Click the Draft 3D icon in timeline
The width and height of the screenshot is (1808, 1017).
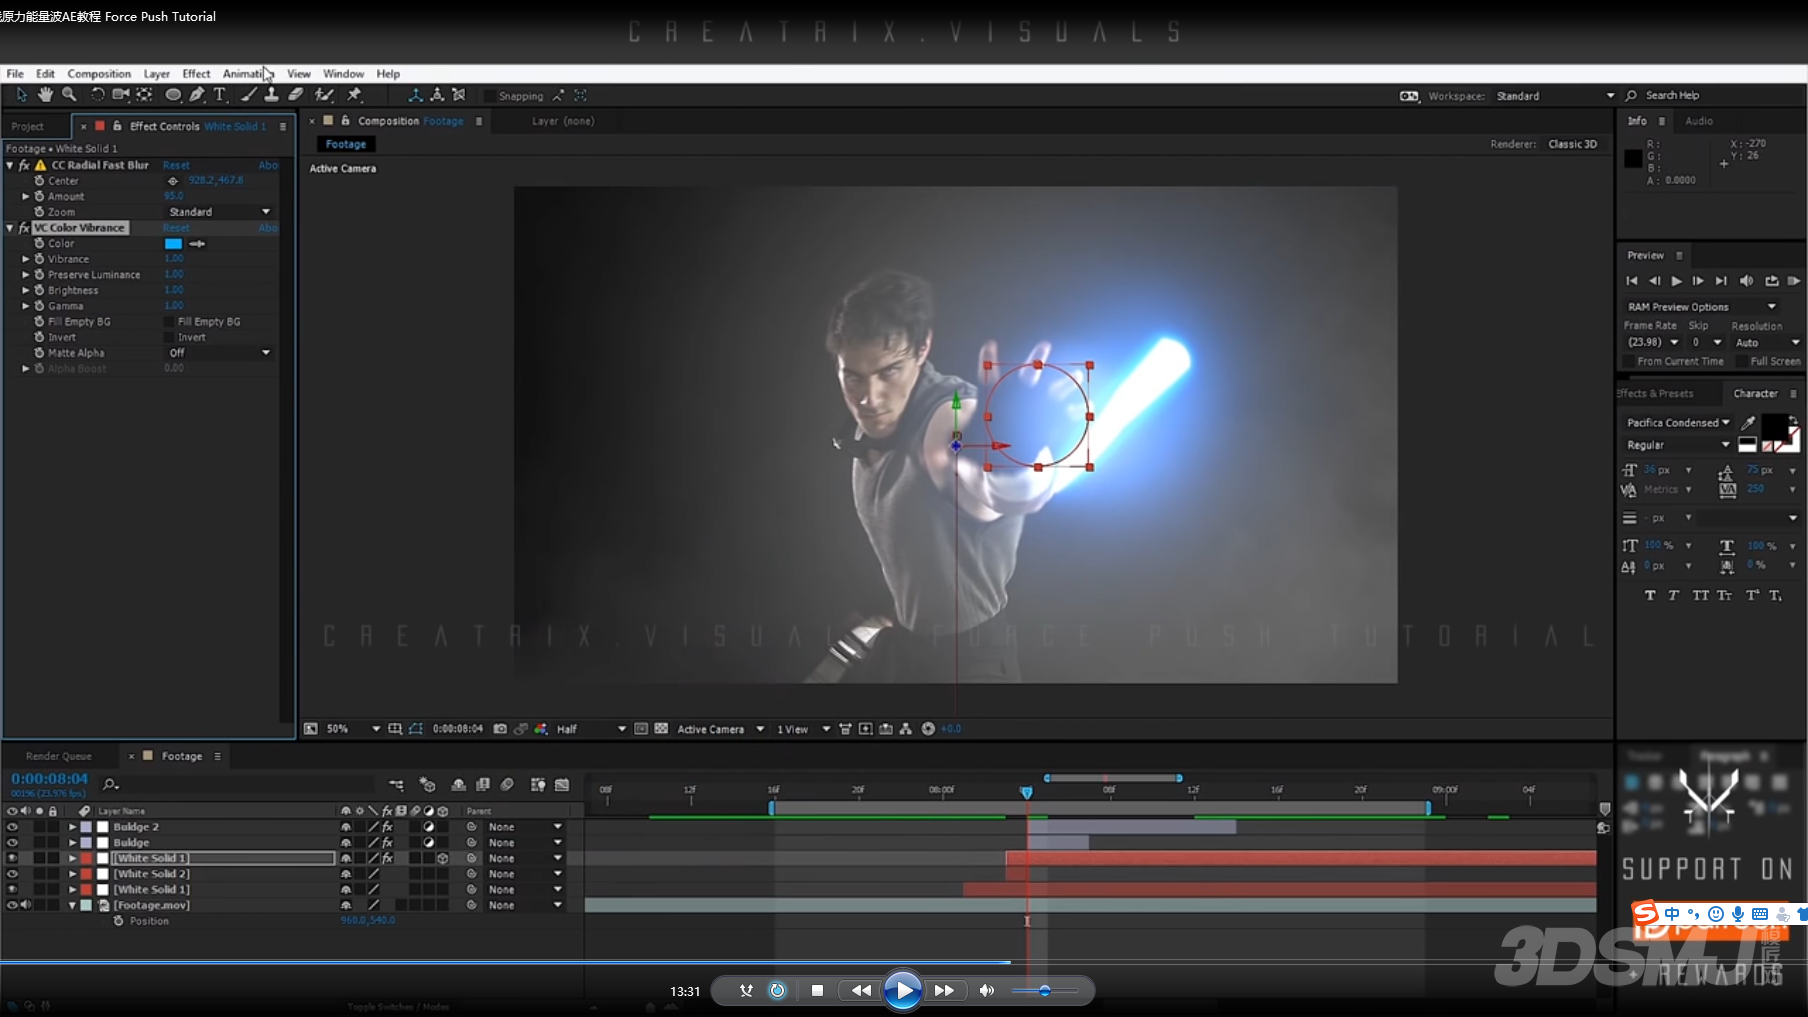coord(428,785)
